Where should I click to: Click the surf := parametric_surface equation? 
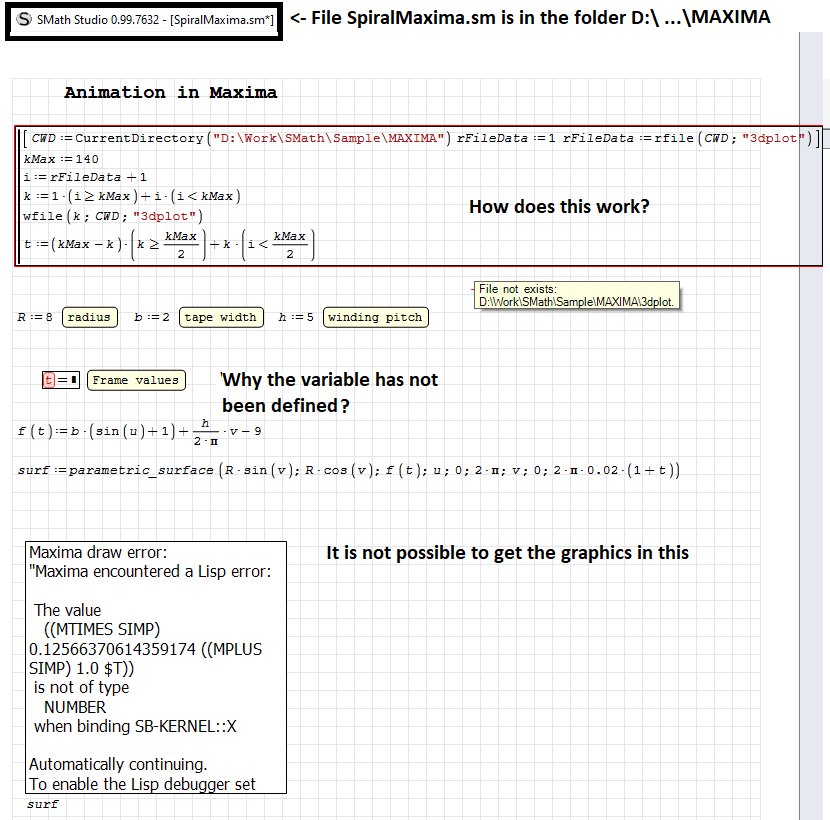(x=348, y=470)
